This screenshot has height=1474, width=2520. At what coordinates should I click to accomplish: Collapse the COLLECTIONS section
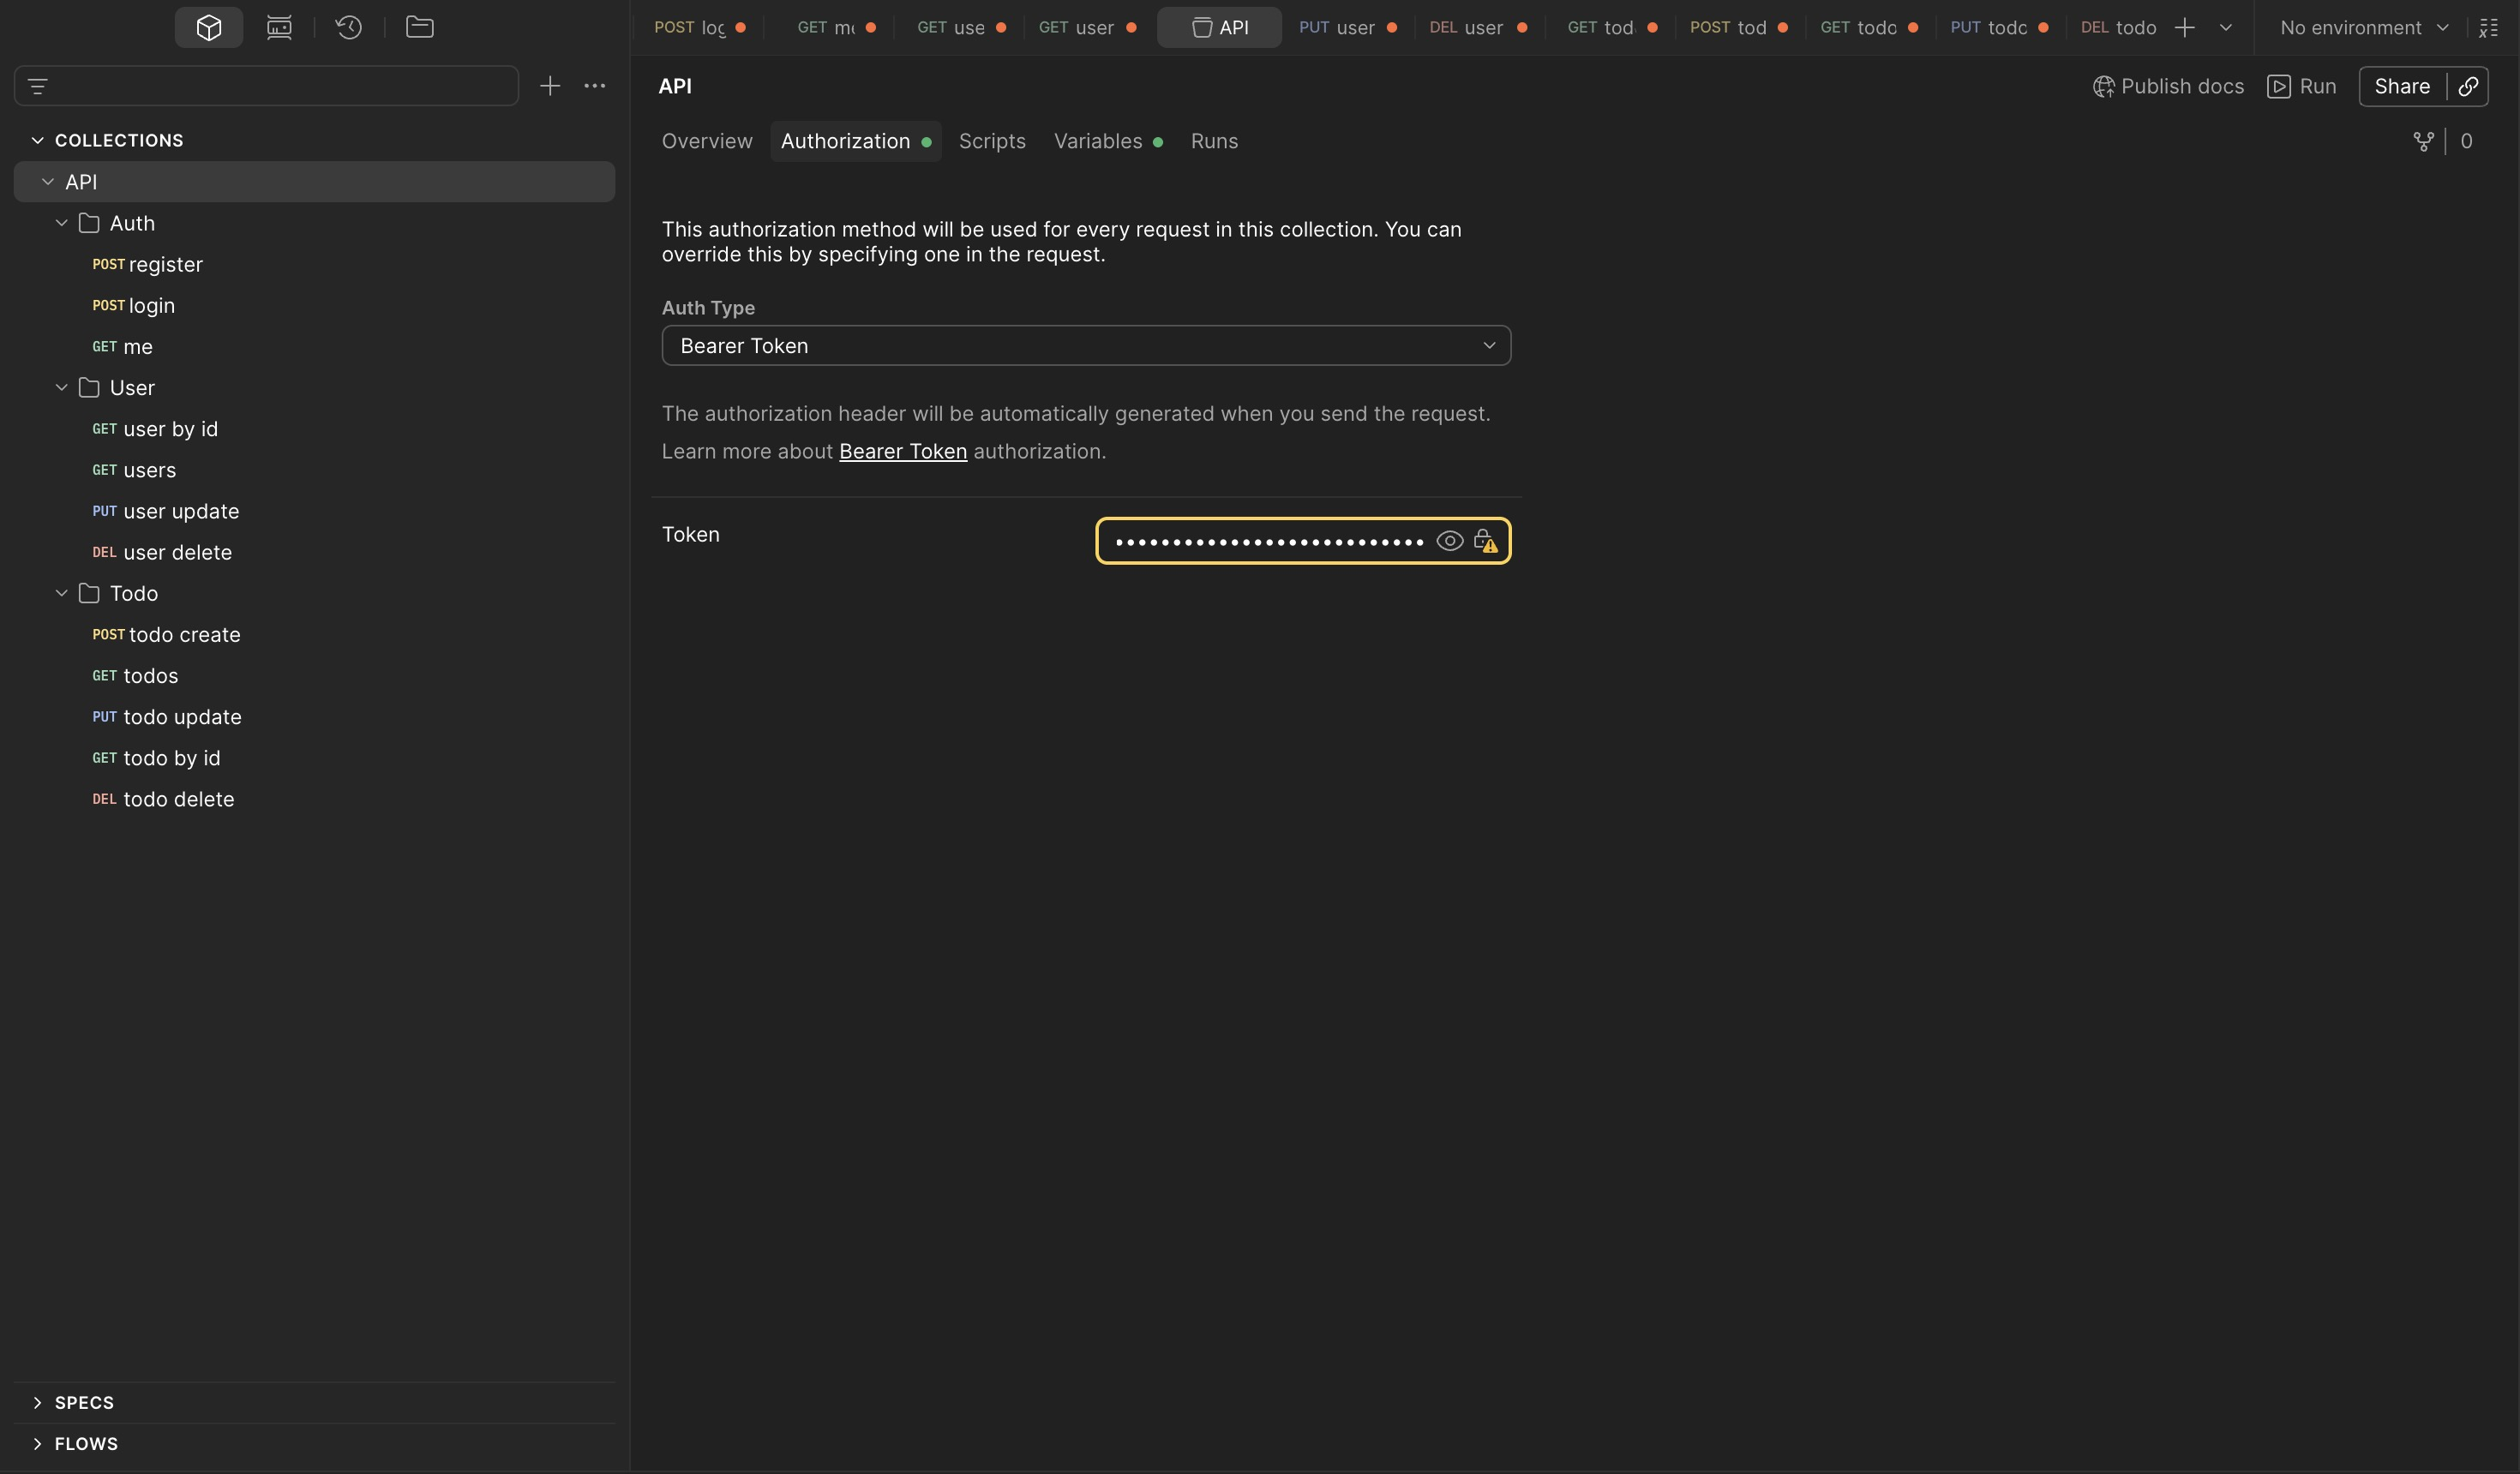point(38,141)
